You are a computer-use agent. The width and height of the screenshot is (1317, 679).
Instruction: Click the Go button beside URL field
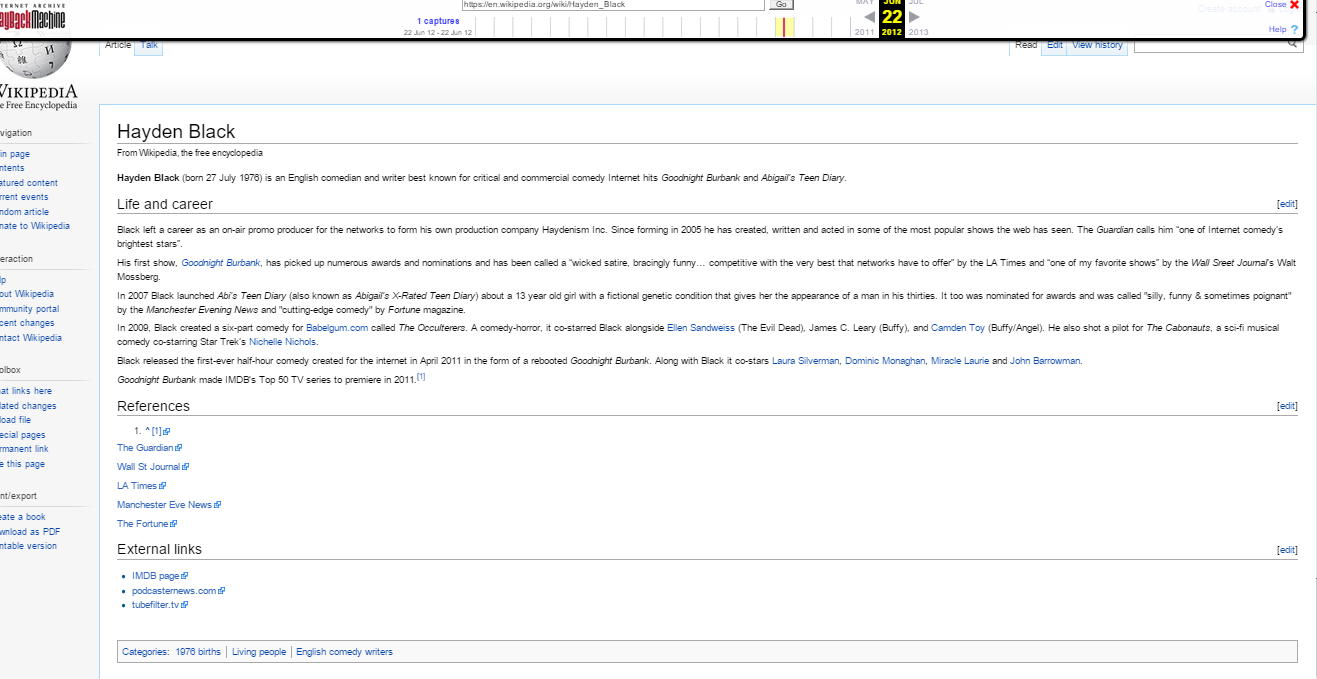click(x=782, y=5)
